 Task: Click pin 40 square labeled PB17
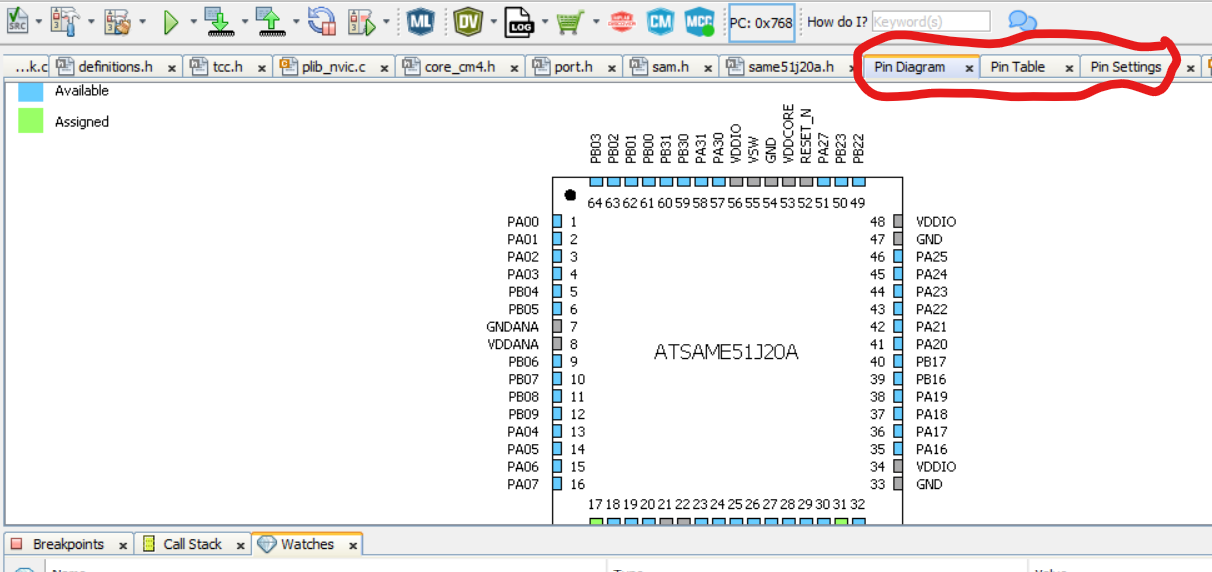(x=898, y=362)
